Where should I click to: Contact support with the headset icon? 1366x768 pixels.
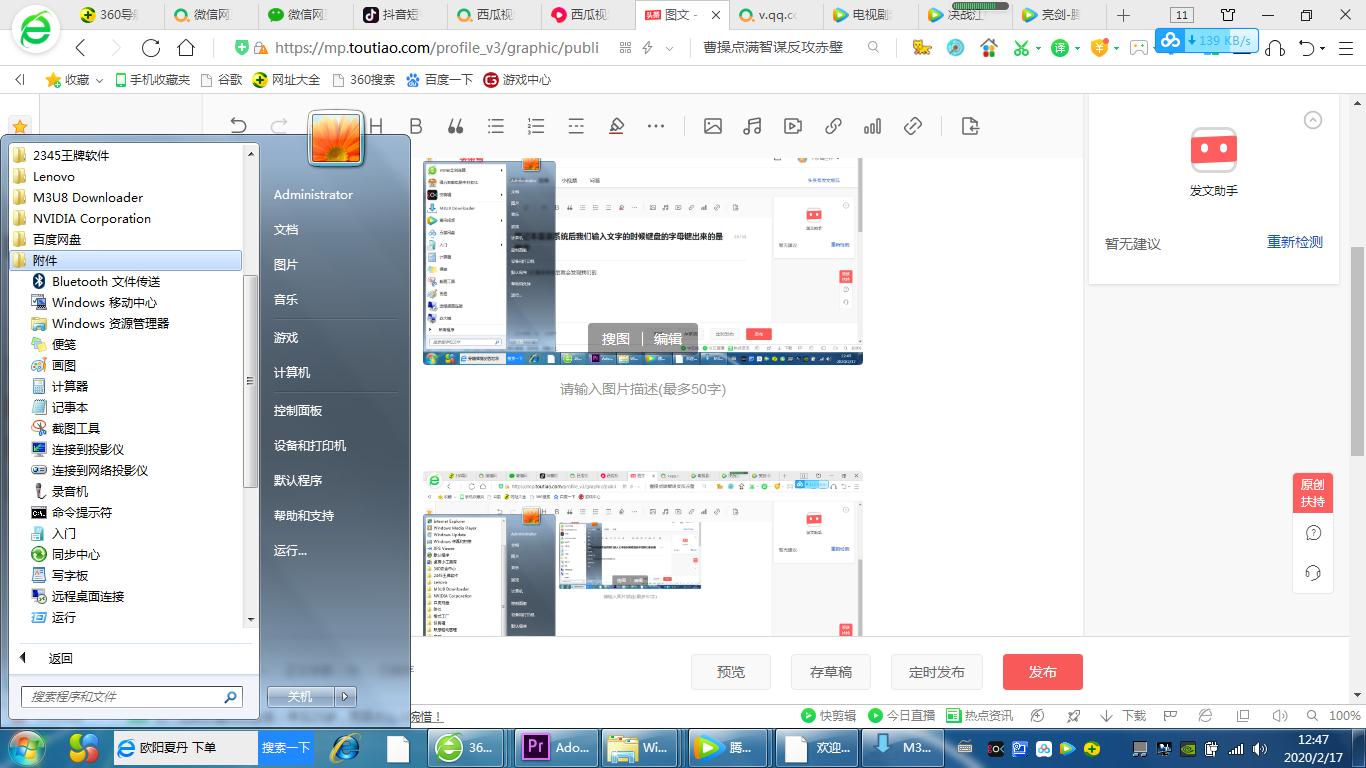click(x=1314, y=572)
